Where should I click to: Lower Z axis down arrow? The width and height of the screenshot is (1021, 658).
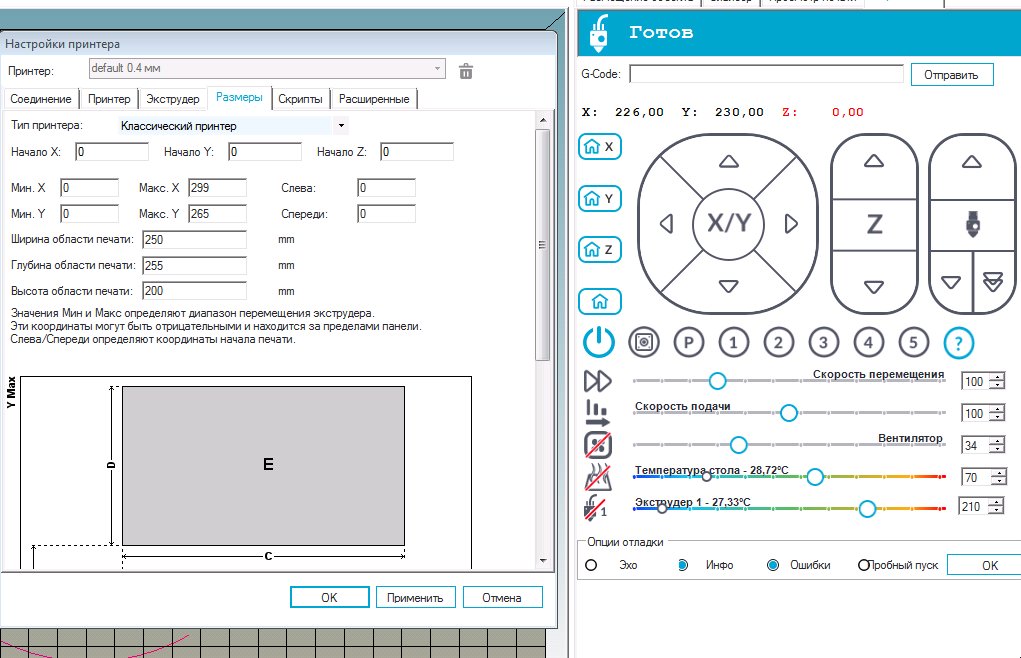[x=874, y=286]
